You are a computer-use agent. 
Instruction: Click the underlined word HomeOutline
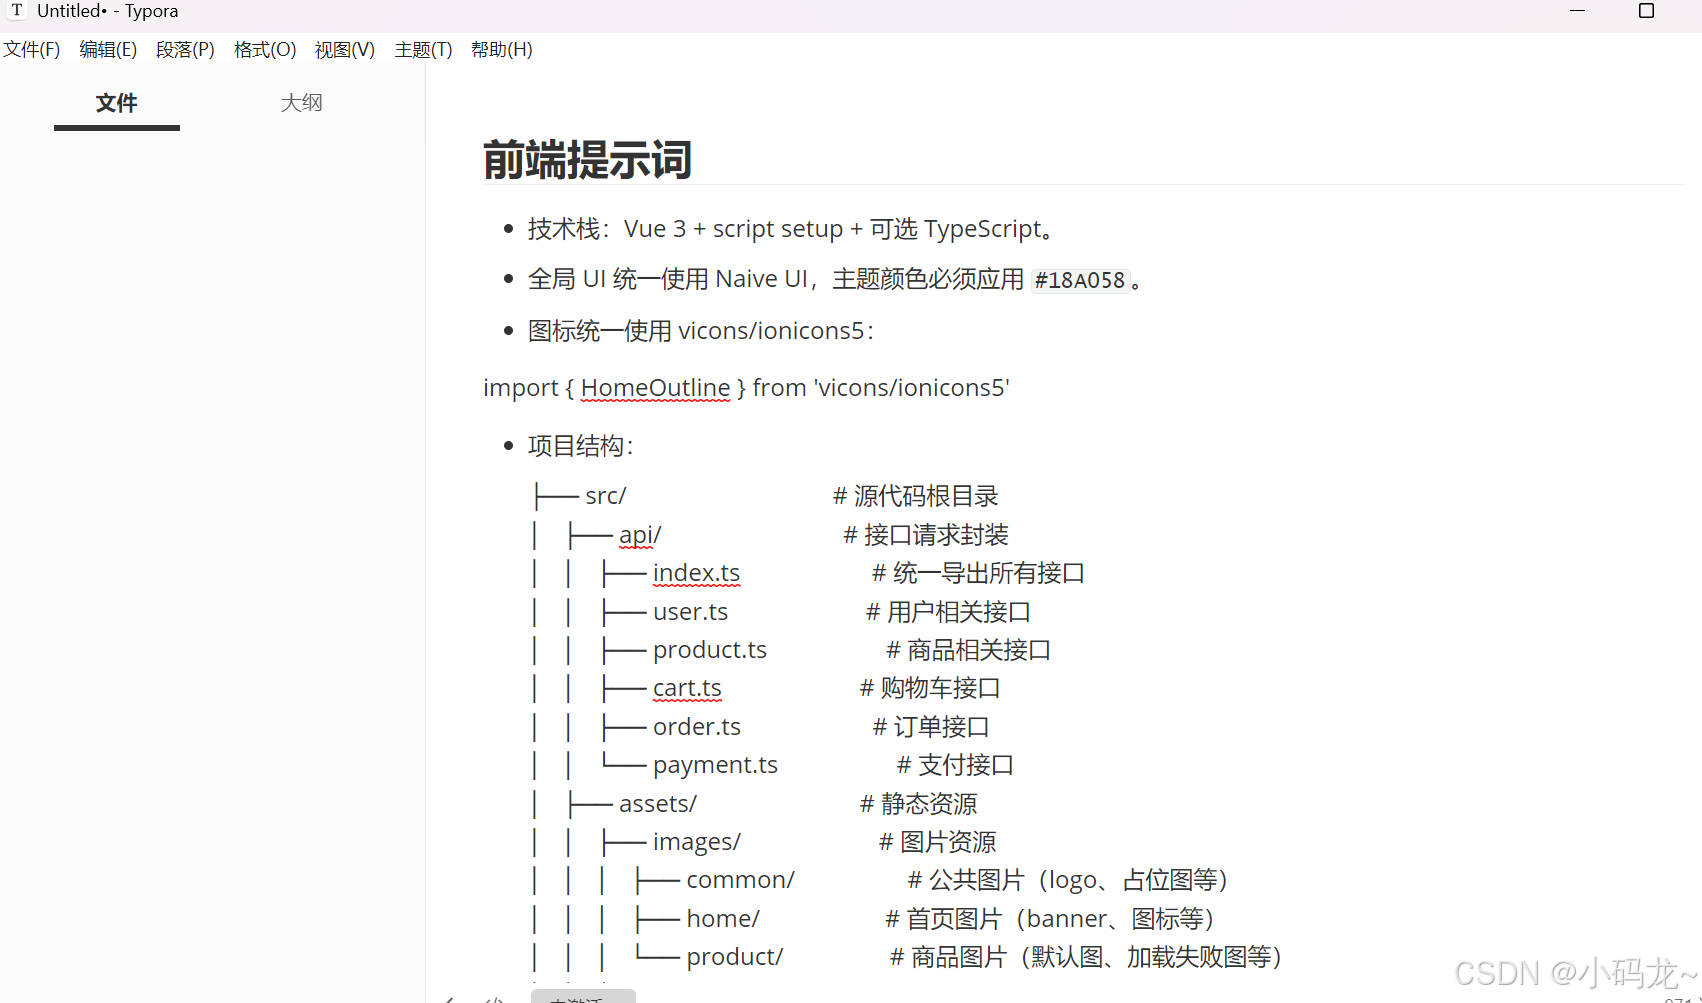pyautogui.click(x=655, y=387)
